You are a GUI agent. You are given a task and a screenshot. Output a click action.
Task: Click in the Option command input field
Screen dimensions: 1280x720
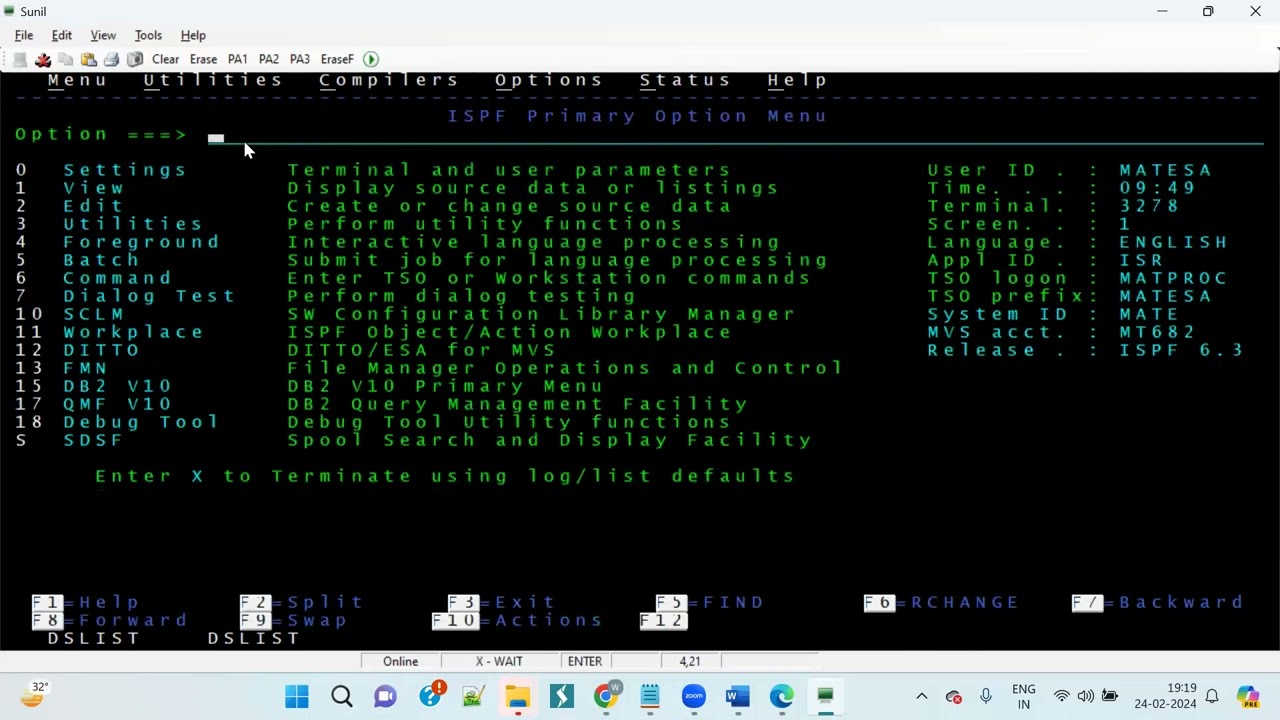pyautogui.click(x=735, y=135)
